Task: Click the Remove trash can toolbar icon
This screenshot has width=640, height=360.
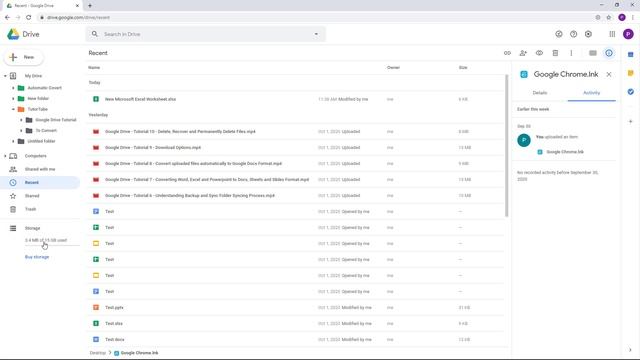Action: coord(555,53)
